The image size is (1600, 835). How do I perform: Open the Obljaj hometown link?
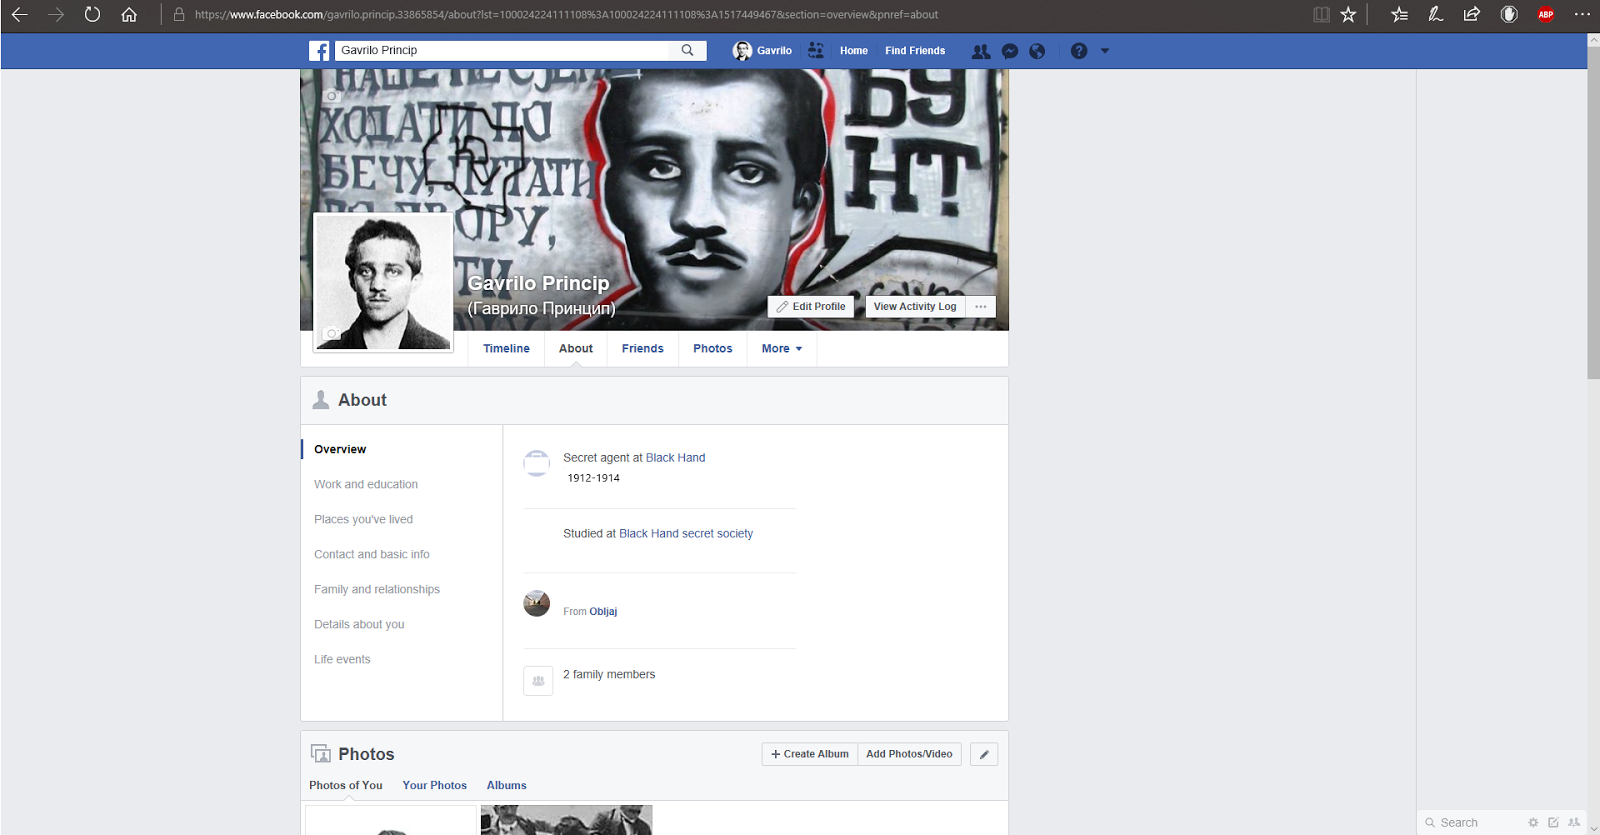tap(603, 612)
